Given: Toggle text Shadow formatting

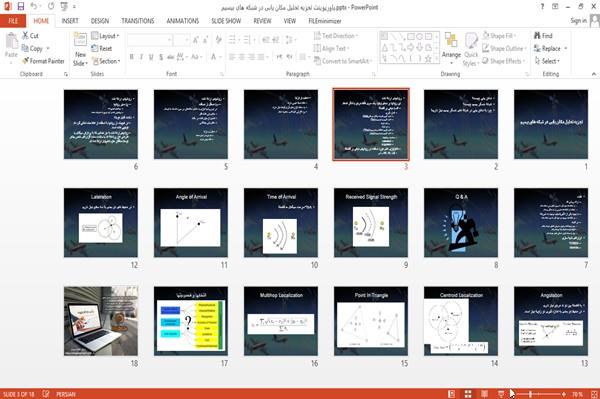Looking at the screenshot, I should pyautogui.click(x=161, y=57).
